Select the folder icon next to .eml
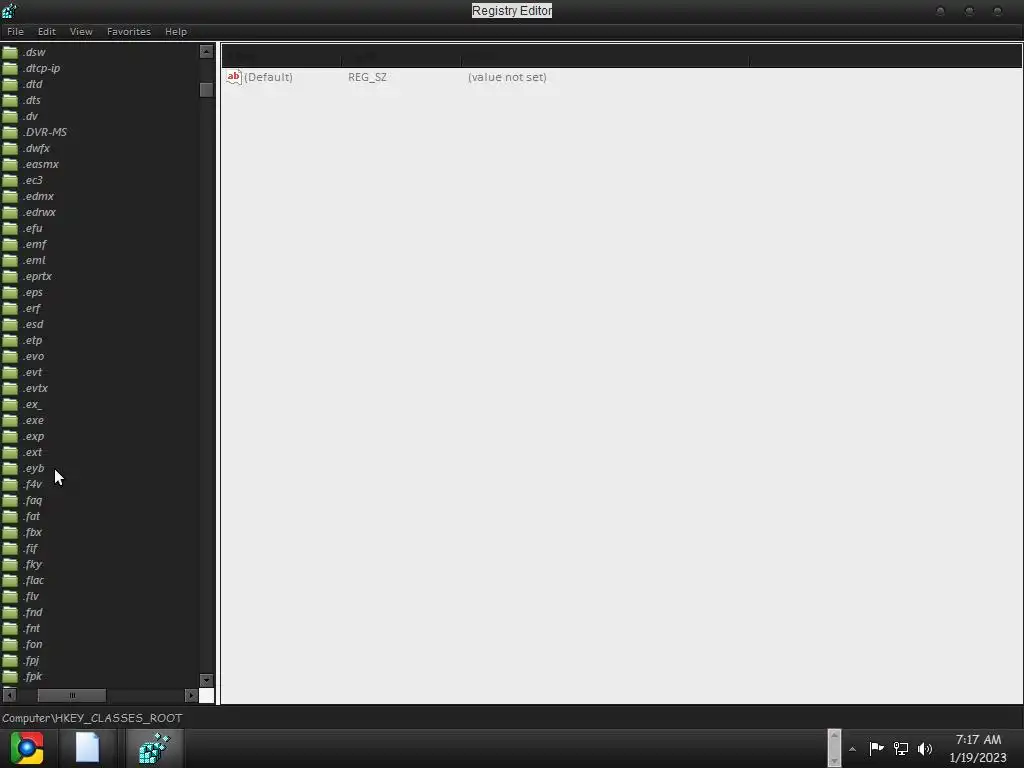 pyautogui.click(x=10, y=260)
